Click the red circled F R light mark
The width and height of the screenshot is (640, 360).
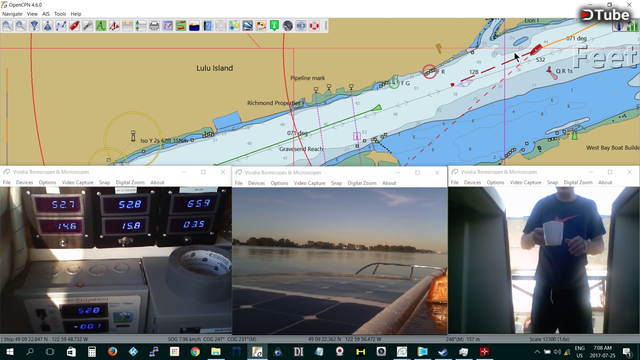coord(429,72)
